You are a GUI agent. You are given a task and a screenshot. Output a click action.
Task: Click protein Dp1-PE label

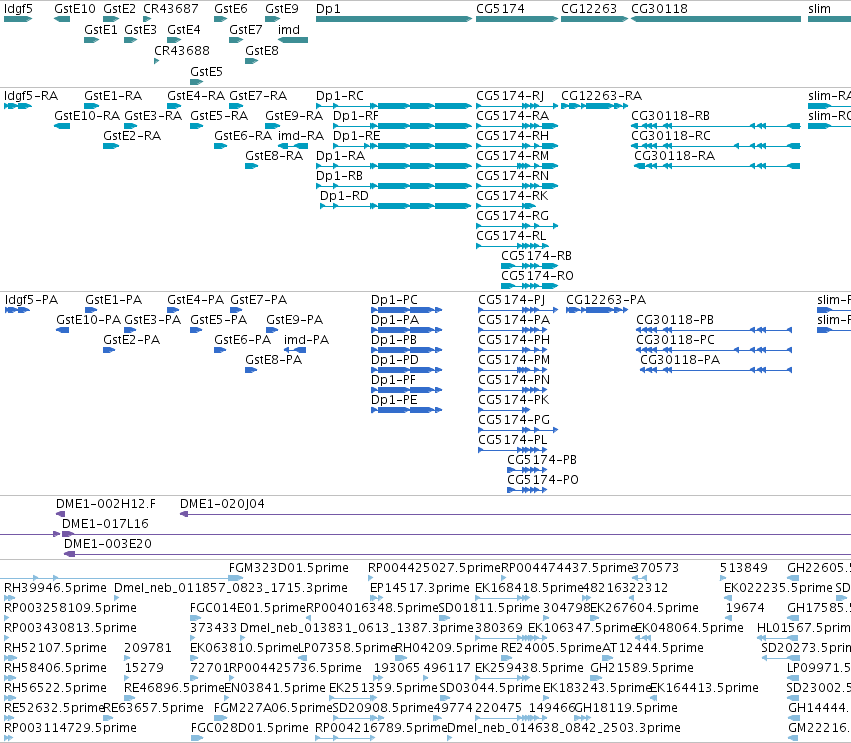[x=395, y=399]
